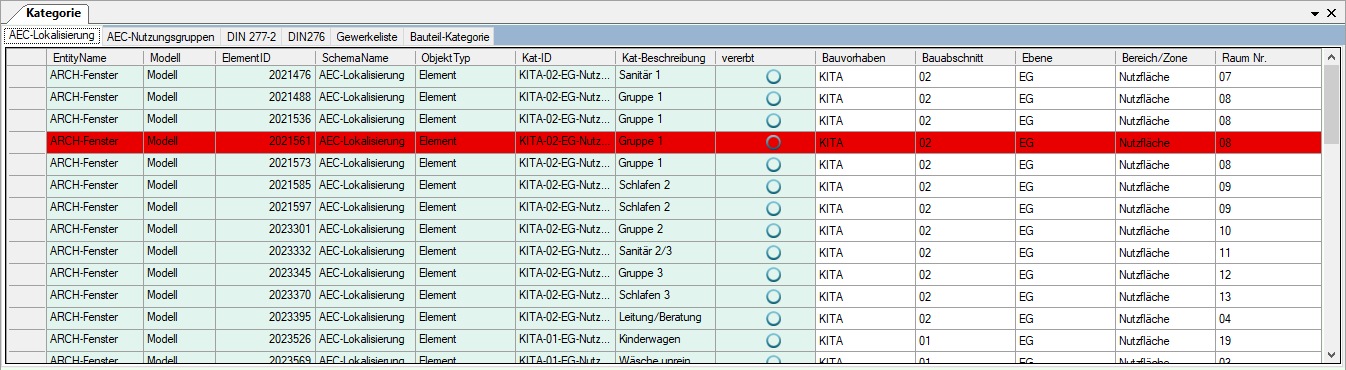Screen dimensions: 1346x370
Task: Switch to Gewerkeliste tab
Action: coord(368,36)
